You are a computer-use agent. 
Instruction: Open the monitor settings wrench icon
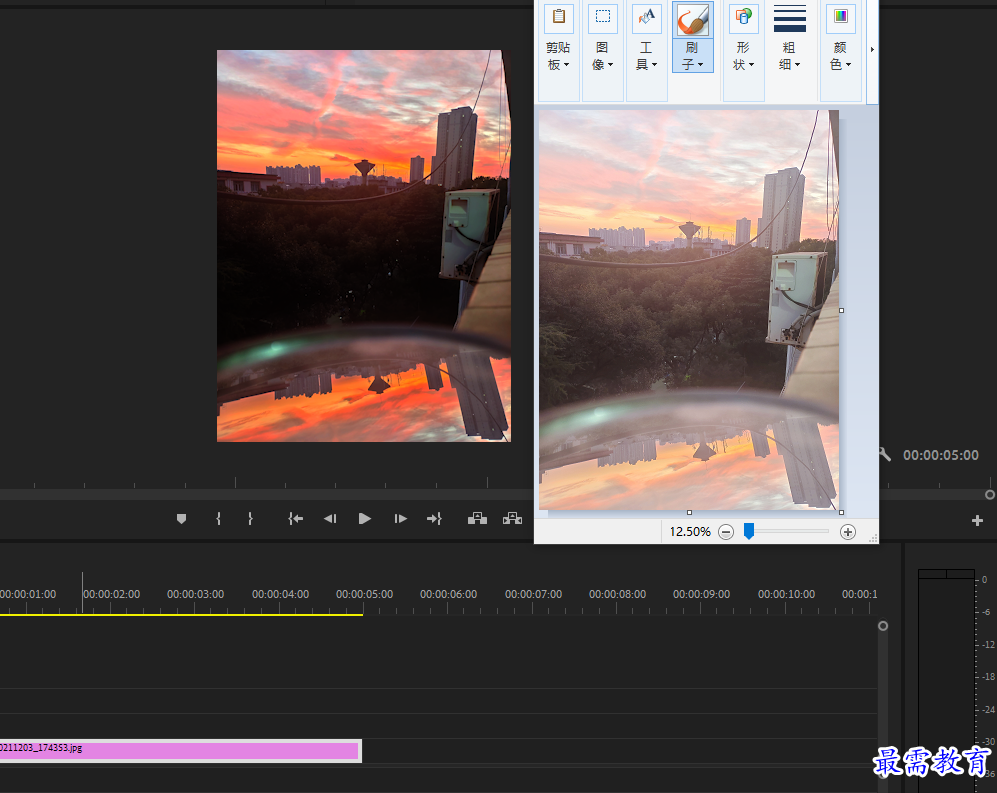click(x=885, y=454)
